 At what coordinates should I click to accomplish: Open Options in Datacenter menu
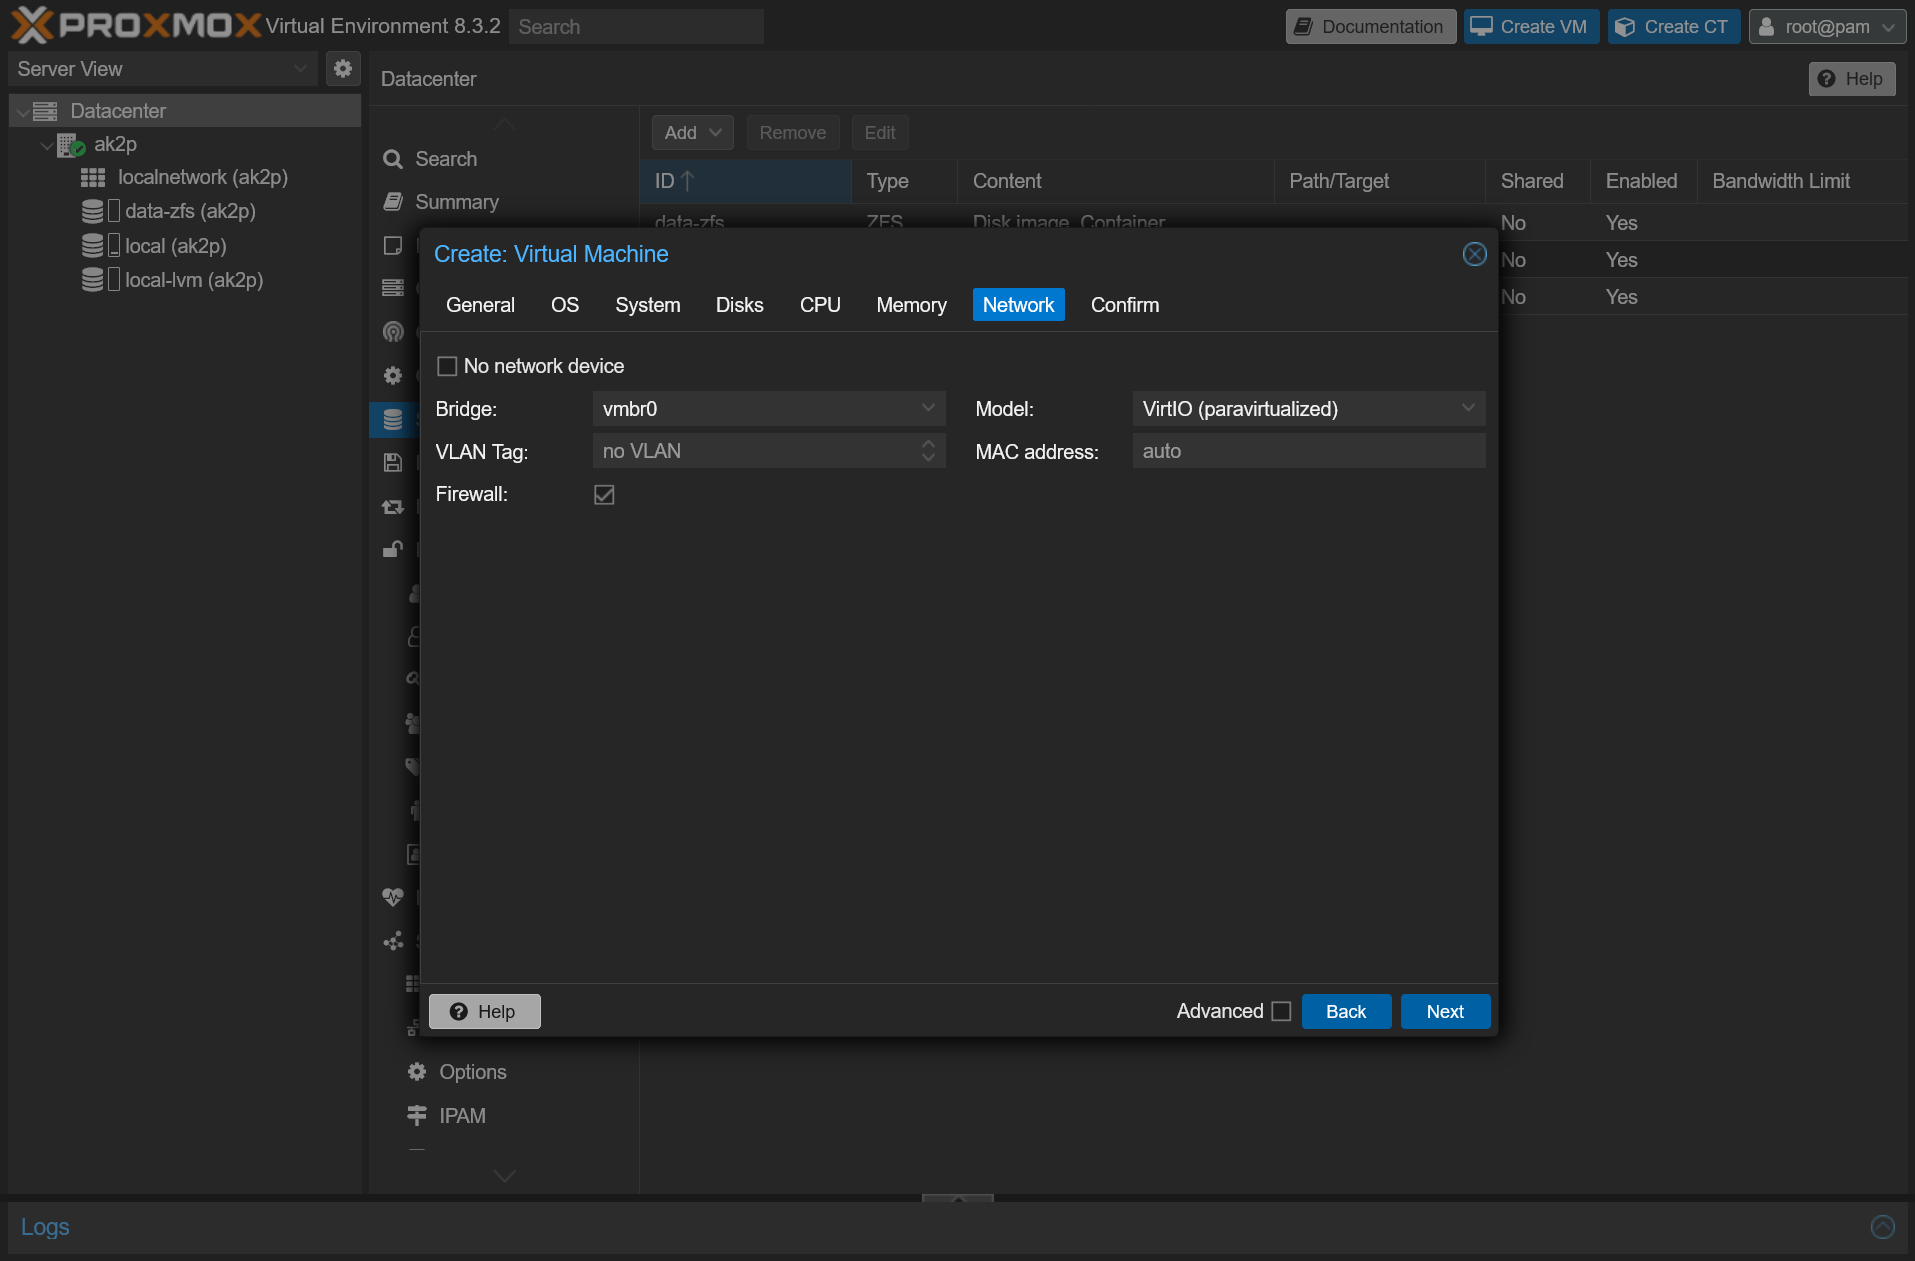[x=473, y=1072]
